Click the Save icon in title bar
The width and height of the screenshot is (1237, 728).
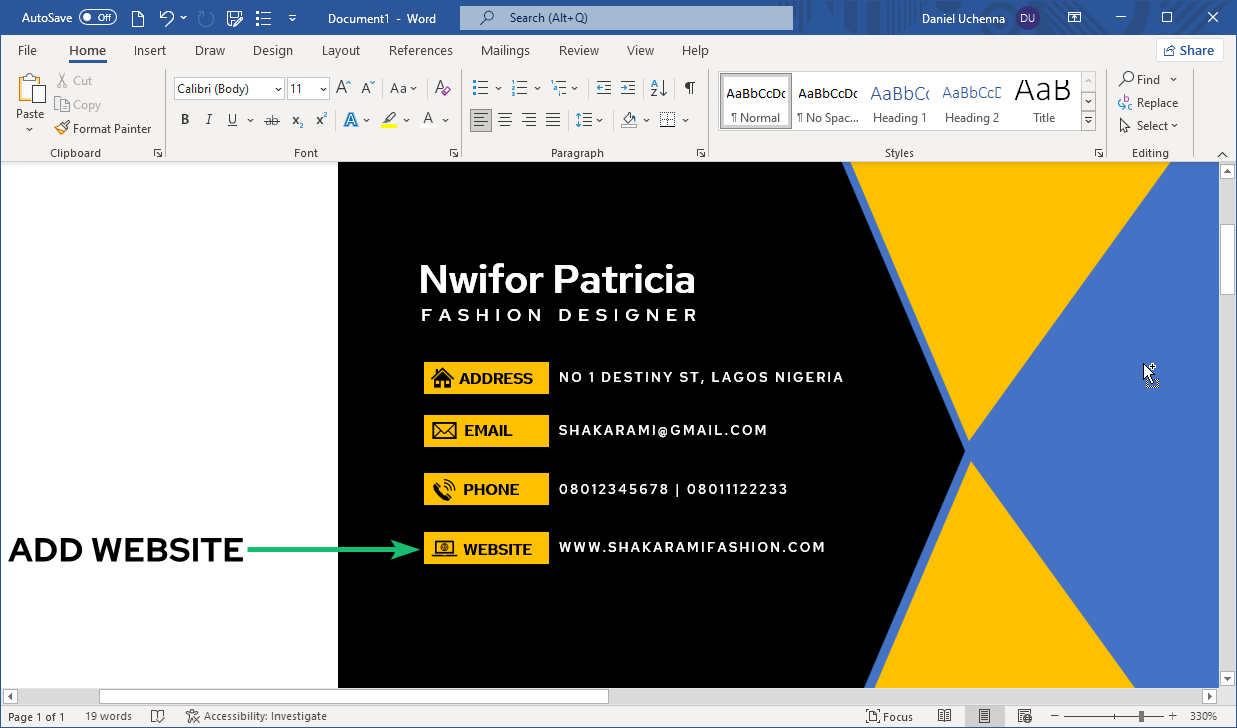(x=235, y=18)
